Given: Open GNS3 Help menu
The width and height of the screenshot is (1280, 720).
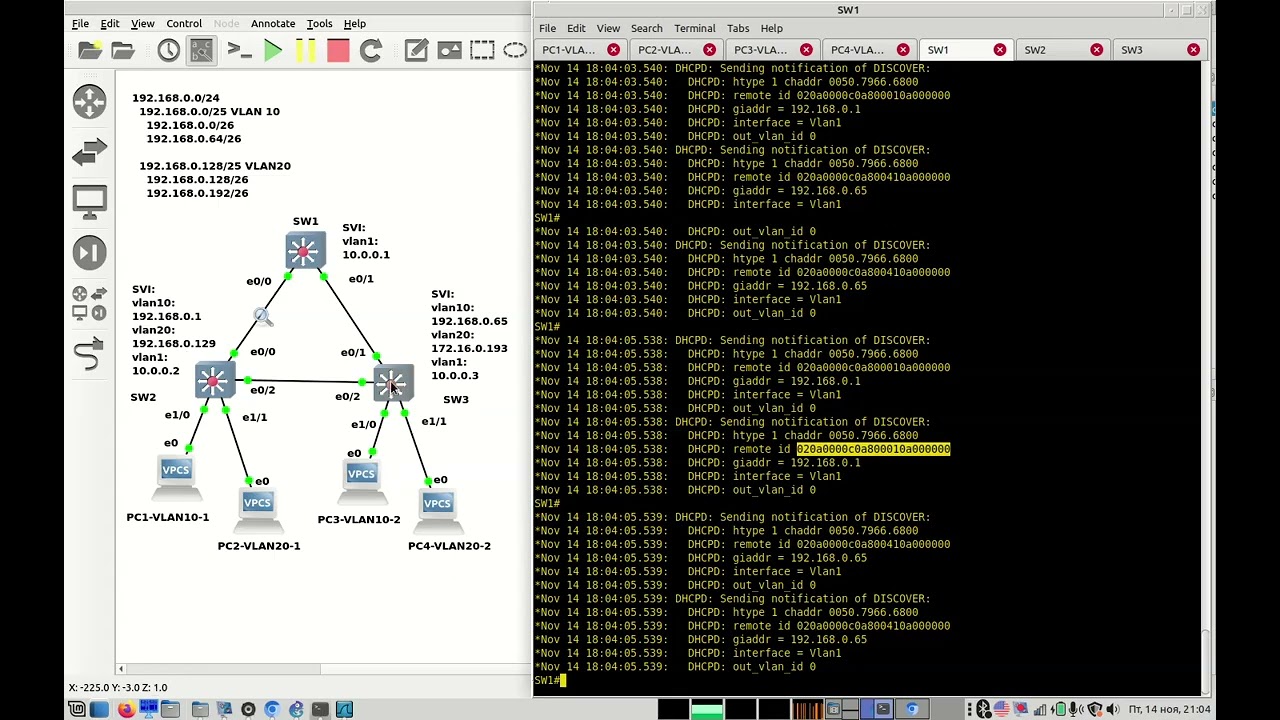Looking at the screenshot, I should [355, 23].
